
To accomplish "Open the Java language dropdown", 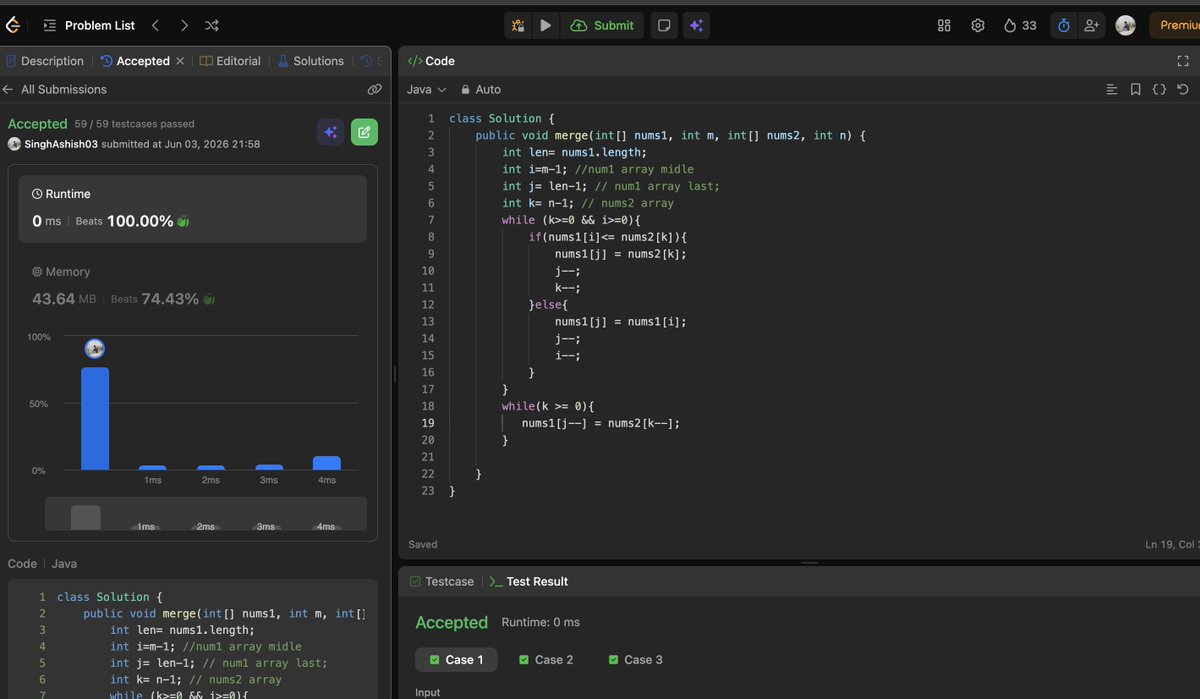I will click(x=427, y=89).
